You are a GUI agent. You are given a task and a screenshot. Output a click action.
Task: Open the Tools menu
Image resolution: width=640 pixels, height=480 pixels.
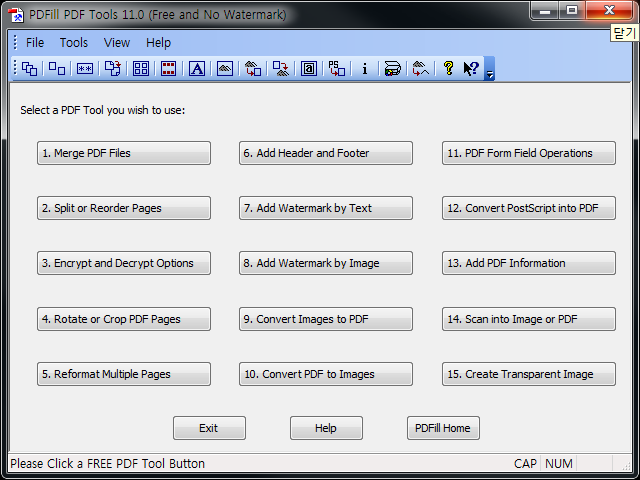point(73,43)
